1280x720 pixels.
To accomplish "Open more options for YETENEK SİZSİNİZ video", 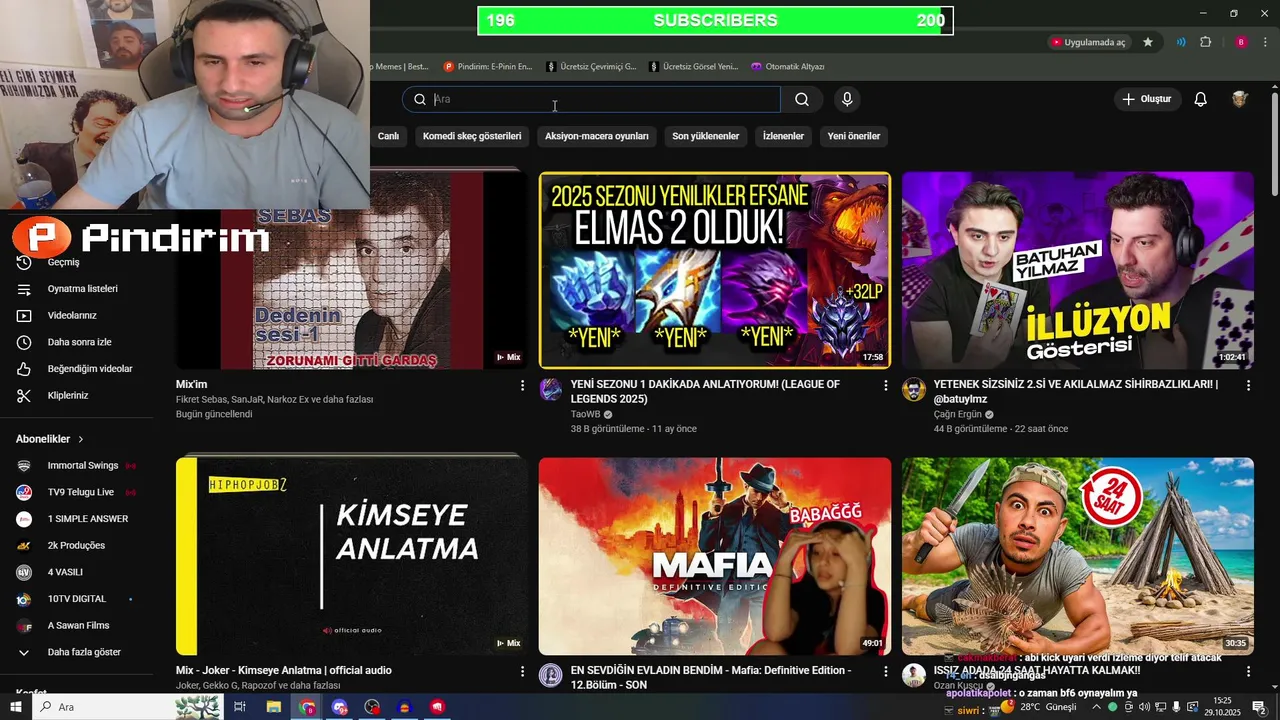I will (1248, 385).
